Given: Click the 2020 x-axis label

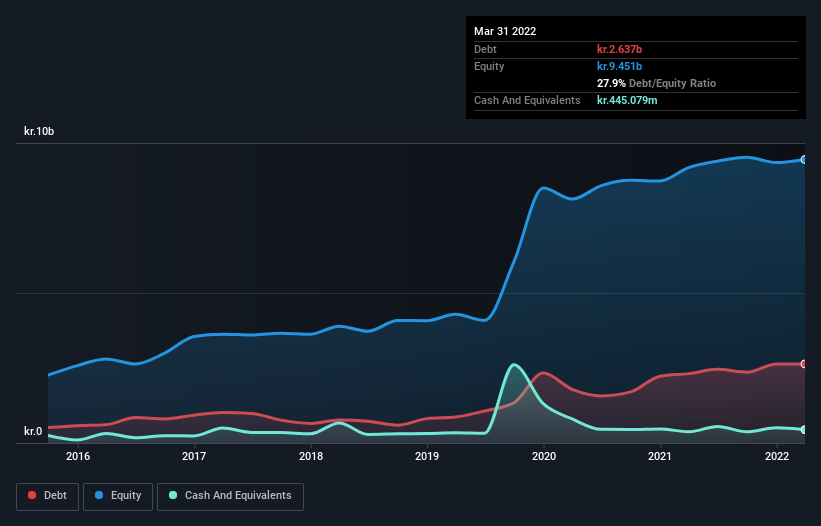Looking at the screenshot, I should click(544, 456).
